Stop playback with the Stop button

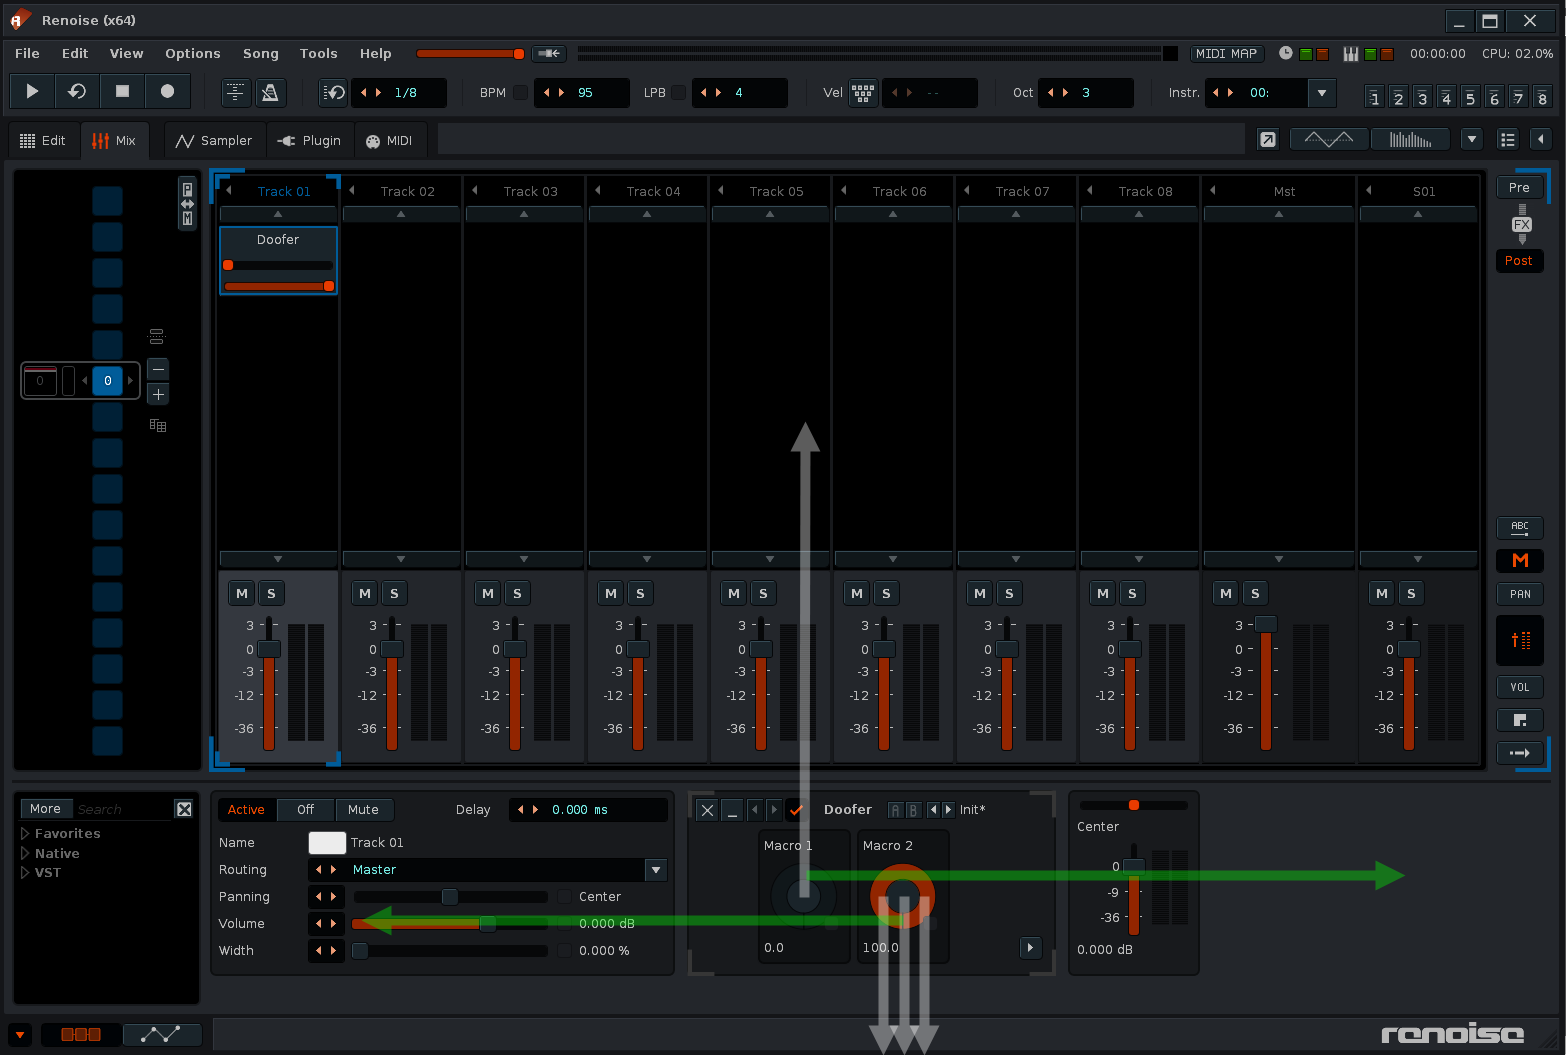point(122,92)
